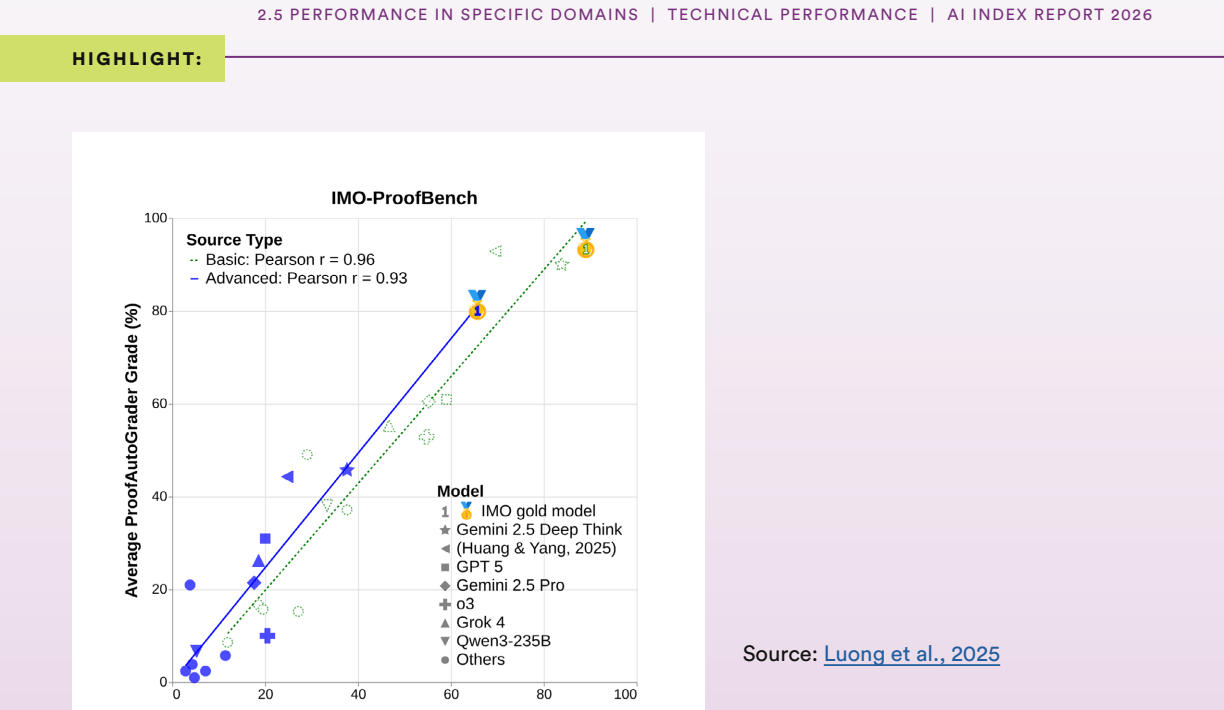Click the x-axis tick label 60

point(452,694)
